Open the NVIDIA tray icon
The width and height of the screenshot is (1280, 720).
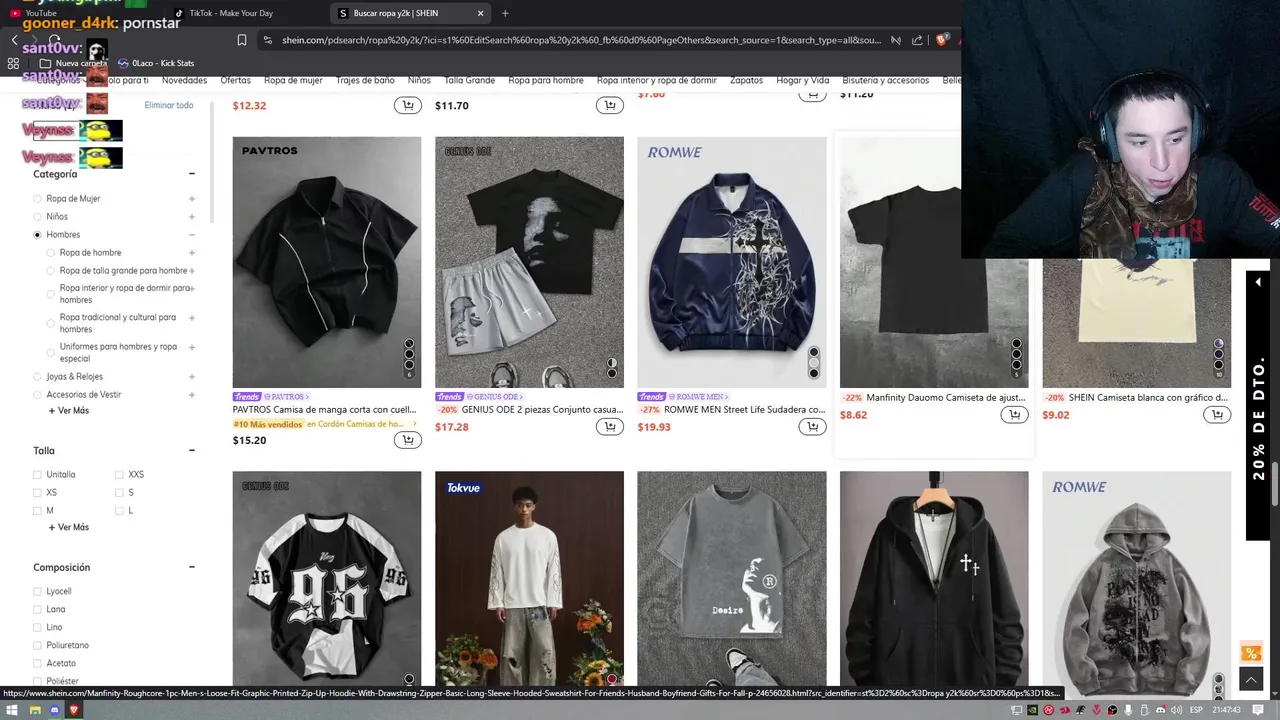1033,710
